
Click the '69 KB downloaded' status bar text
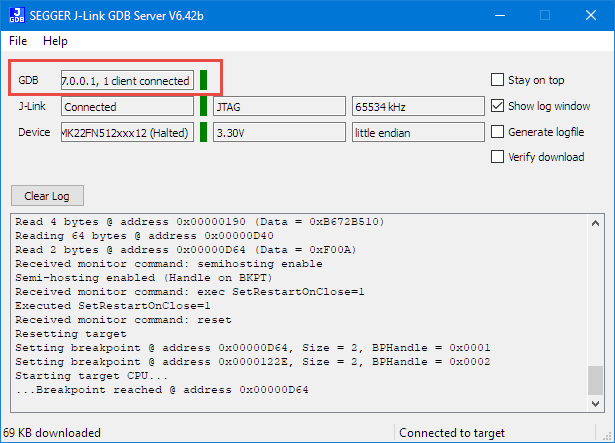click(x=52, y=433)
